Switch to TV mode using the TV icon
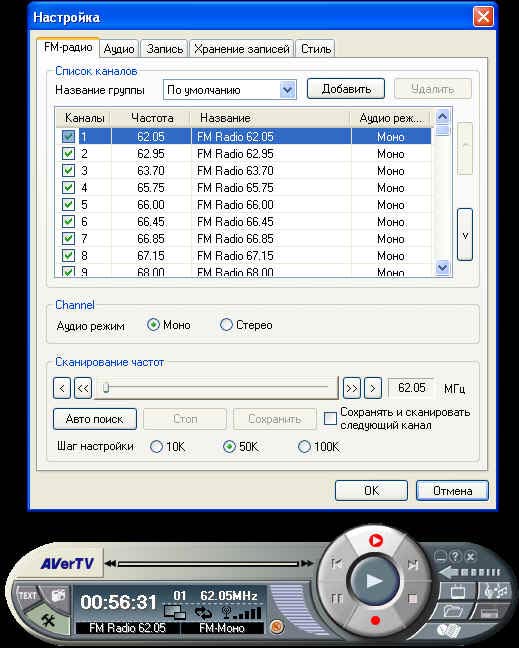This screenshot has height=648, width=519. (x=457, y=593)
